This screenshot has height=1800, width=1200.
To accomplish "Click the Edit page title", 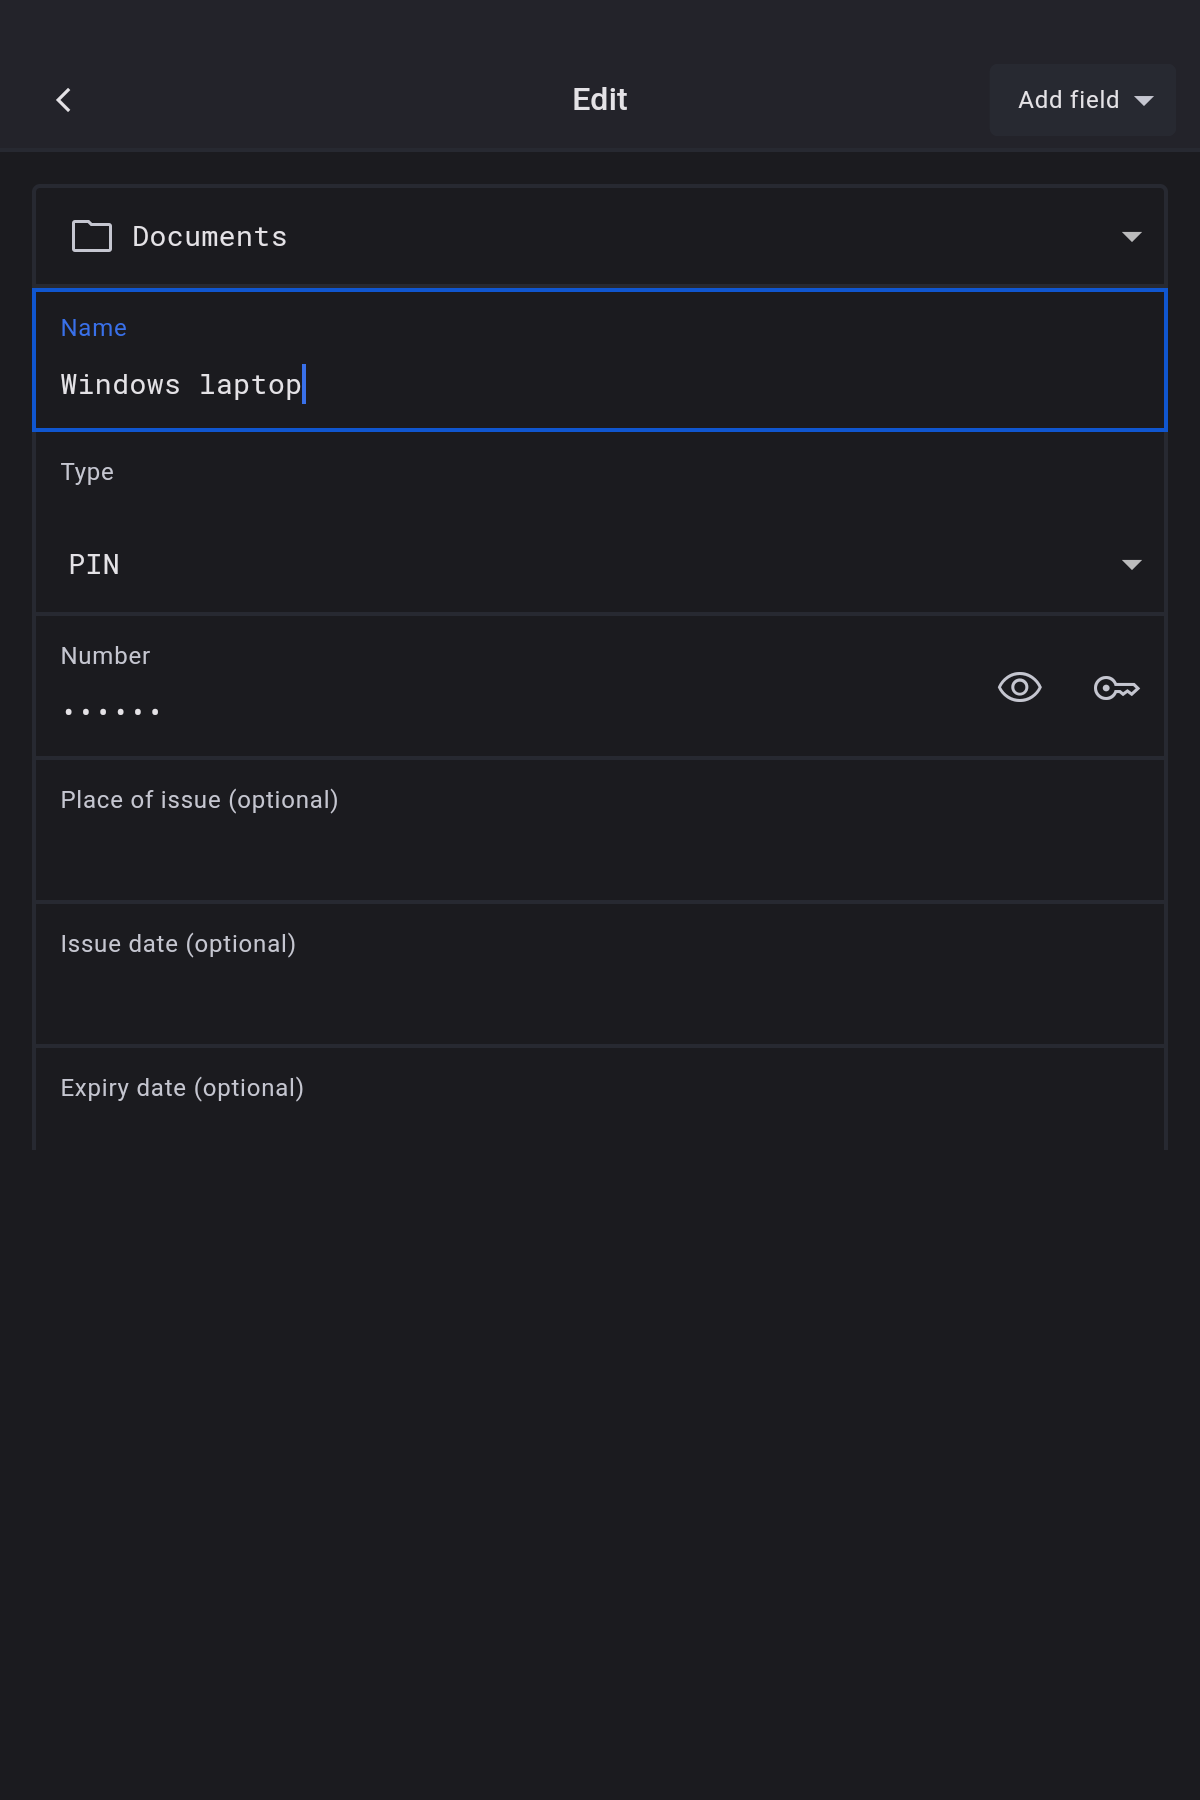I will pyautogui.click(x=600, y=100).
